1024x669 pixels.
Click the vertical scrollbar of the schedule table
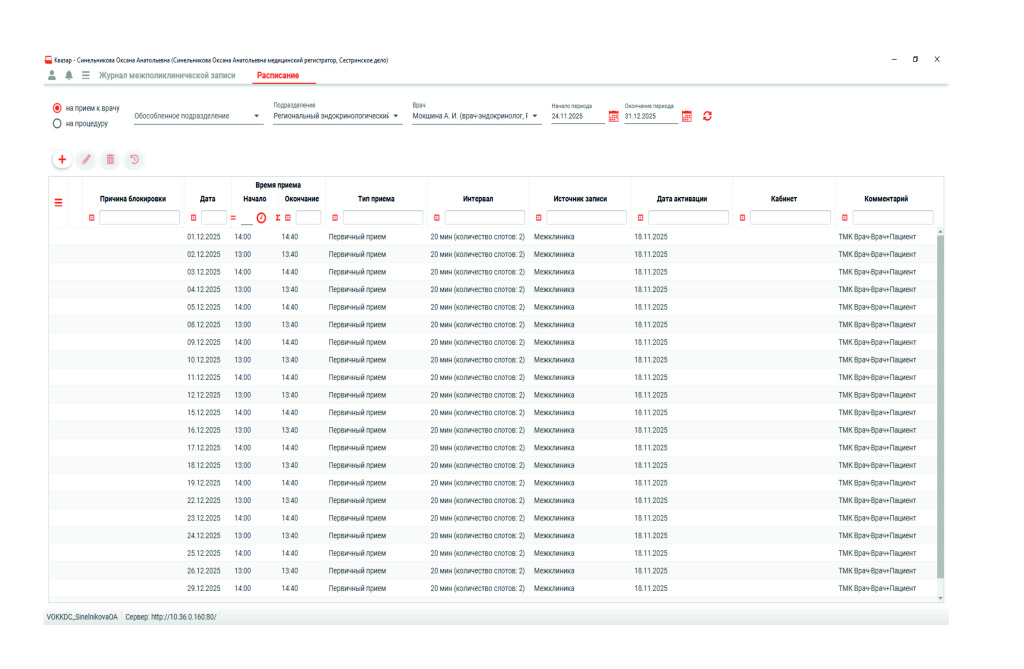(939, 400)
